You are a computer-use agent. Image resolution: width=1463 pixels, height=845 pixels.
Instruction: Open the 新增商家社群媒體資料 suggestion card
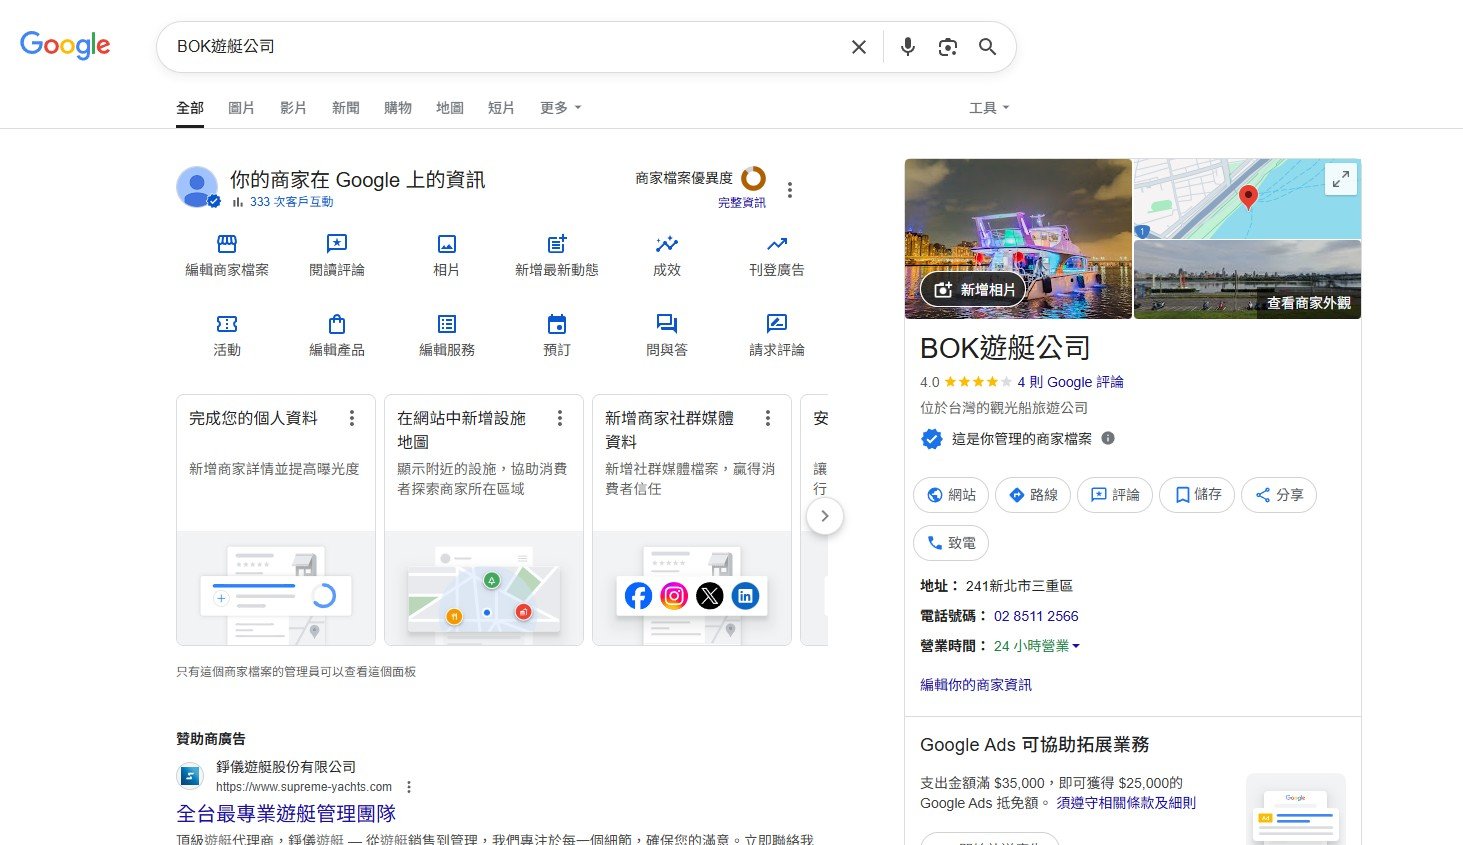[692, 520]
